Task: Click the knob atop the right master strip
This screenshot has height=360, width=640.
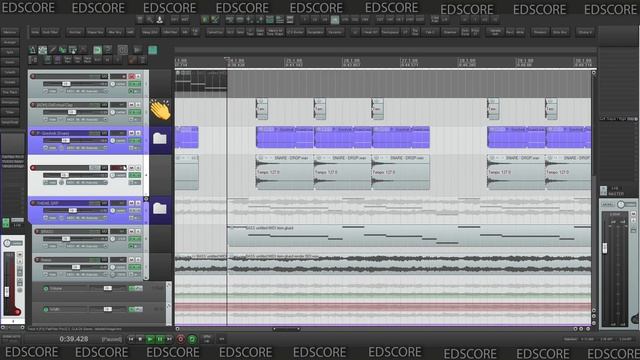Action: click(621, 204)
